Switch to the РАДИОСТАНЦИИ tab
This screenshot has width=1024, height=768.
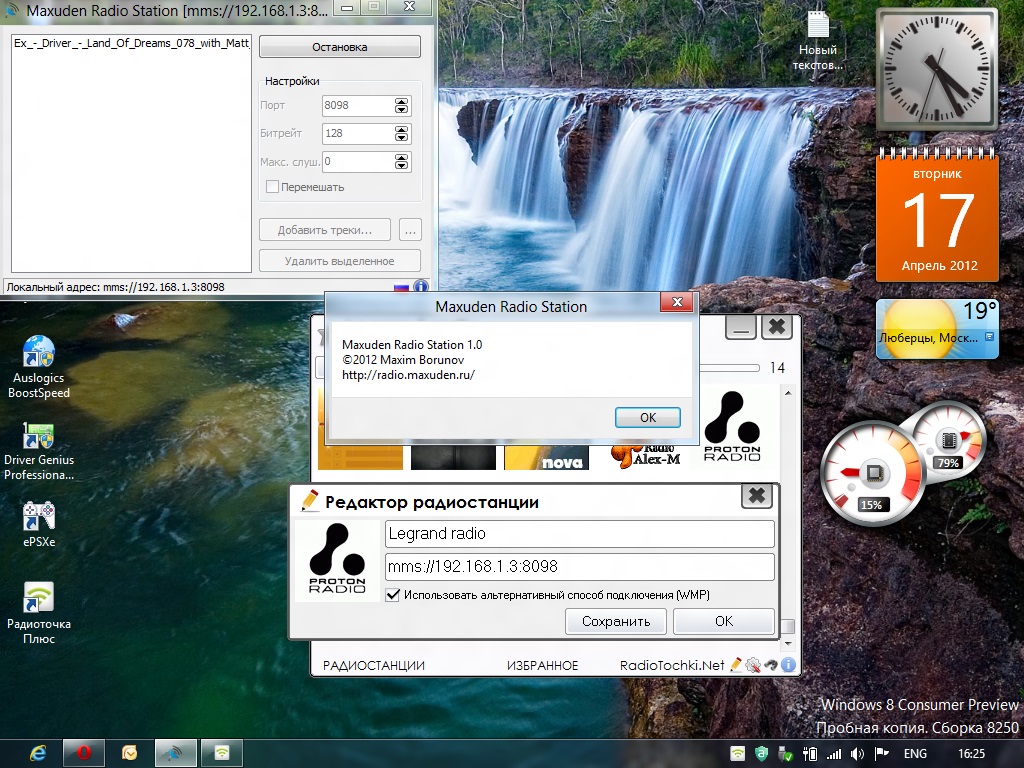(374, 665)
